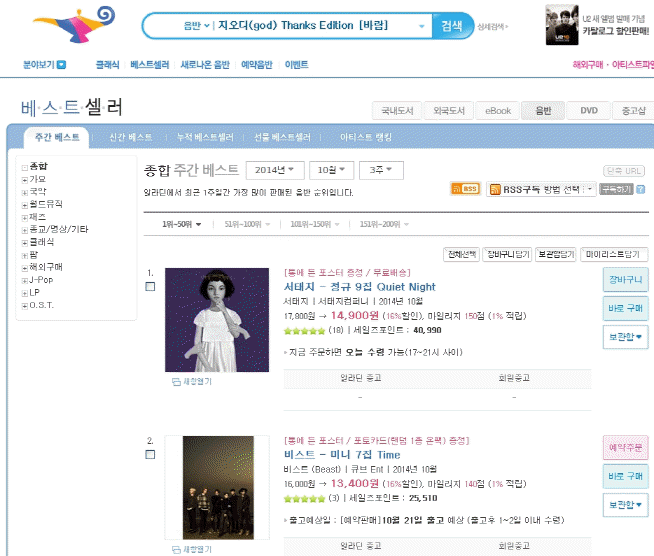Select 월드뮤직 in the category tree
654x556 pixels.
pyautogui.click(x=46, y=204)
